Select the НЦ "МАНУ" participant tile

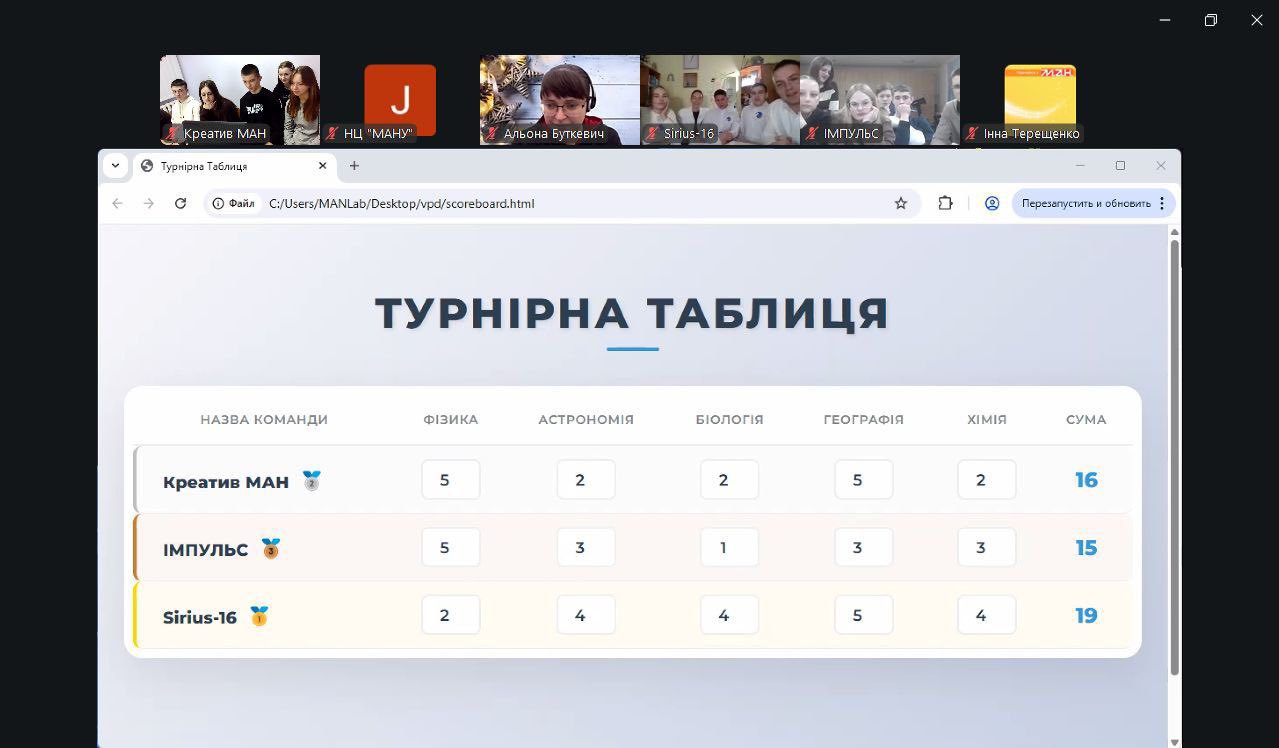399,100
